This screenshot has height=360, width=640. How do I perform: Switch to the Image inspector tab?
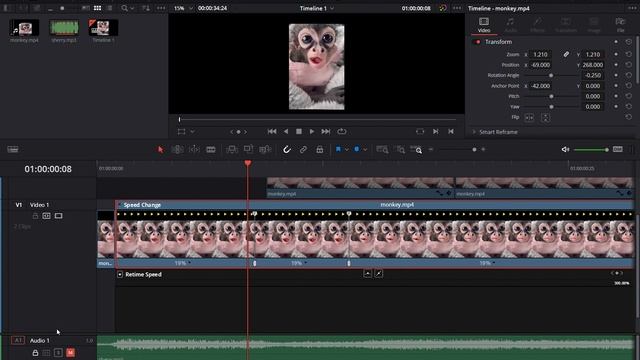[x=594, y=24]
